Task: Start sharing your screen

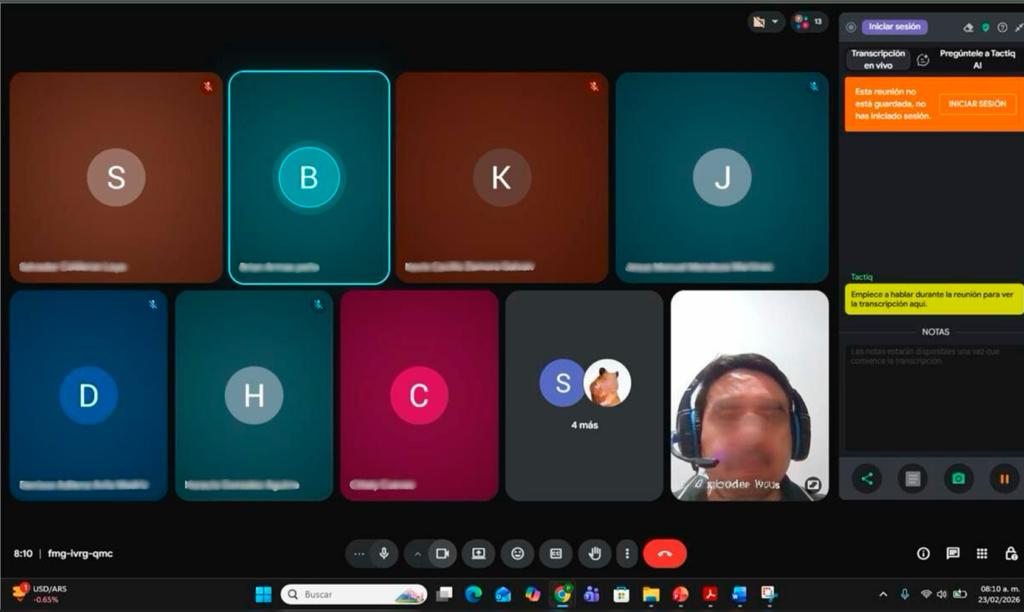Action: 479,553
